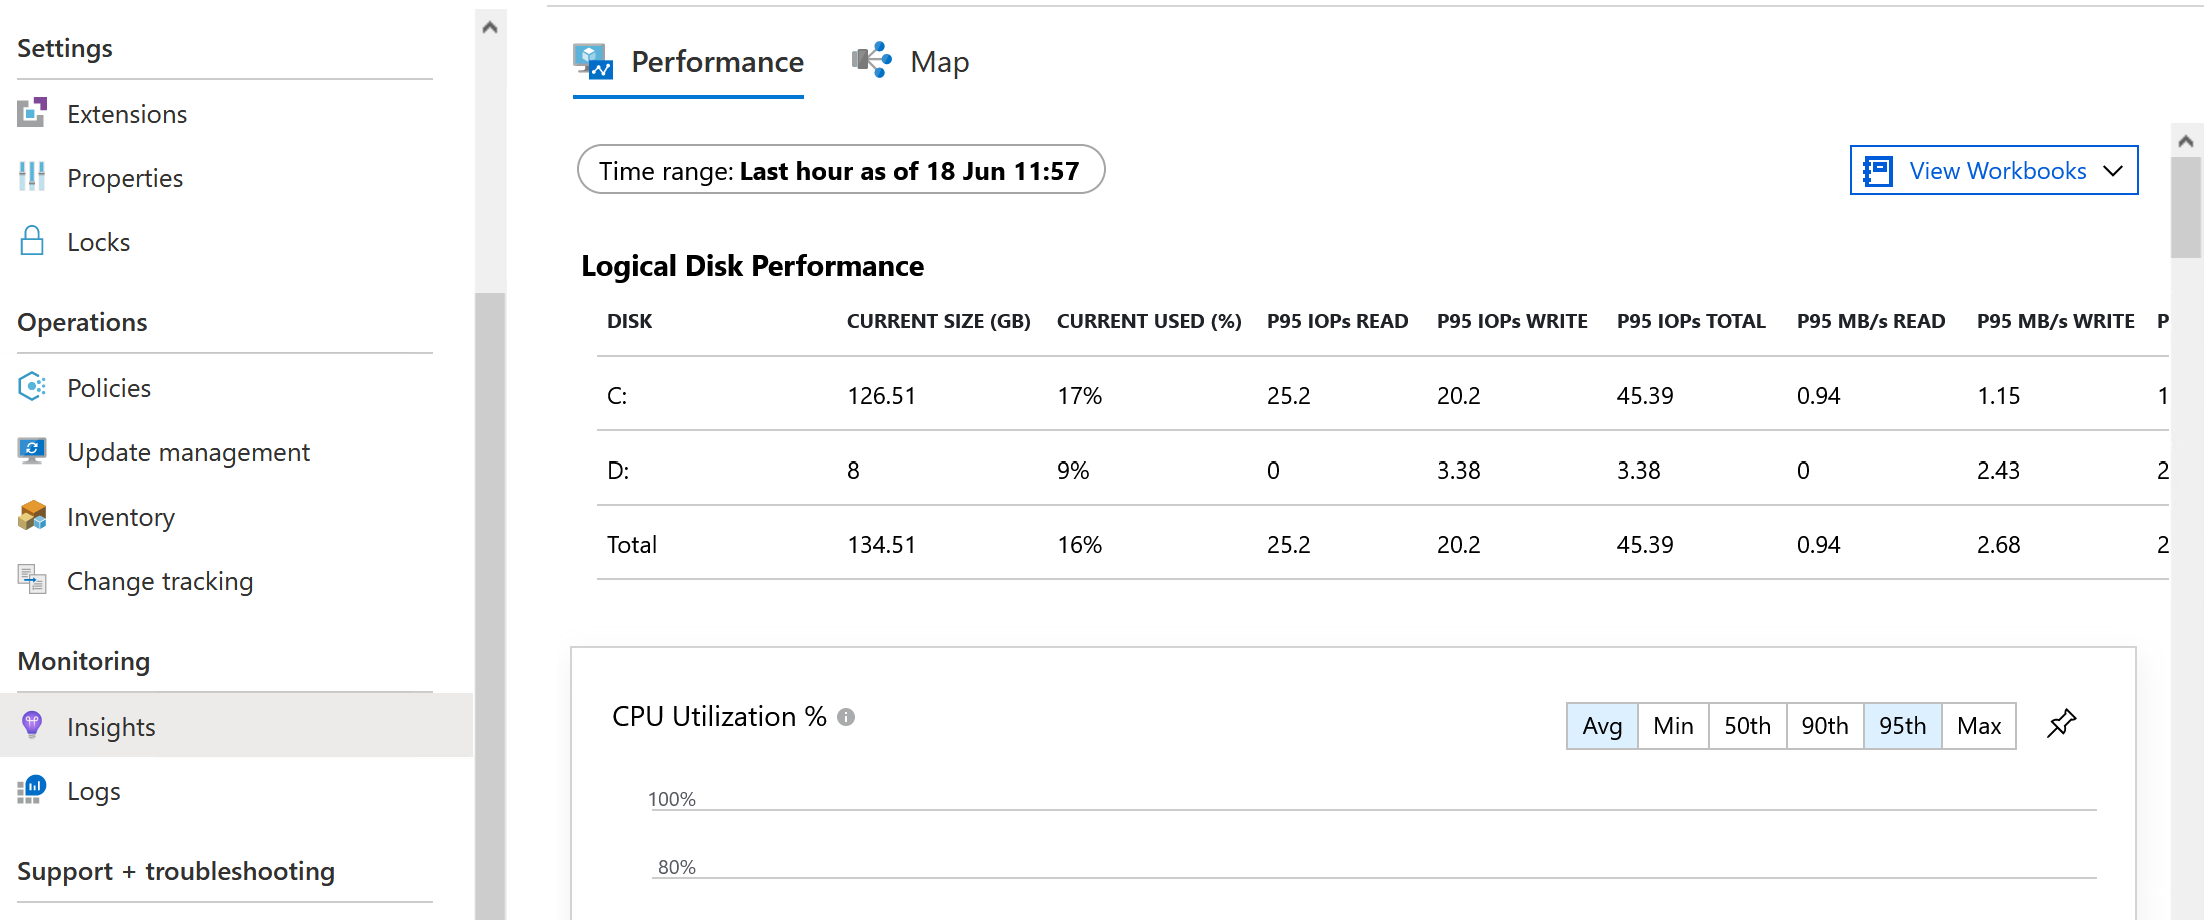The height and width of the screenshot is (920, 2204).
Task: Click the Inventory box icon
Action: pyautogui.click(x=32, y=516)
